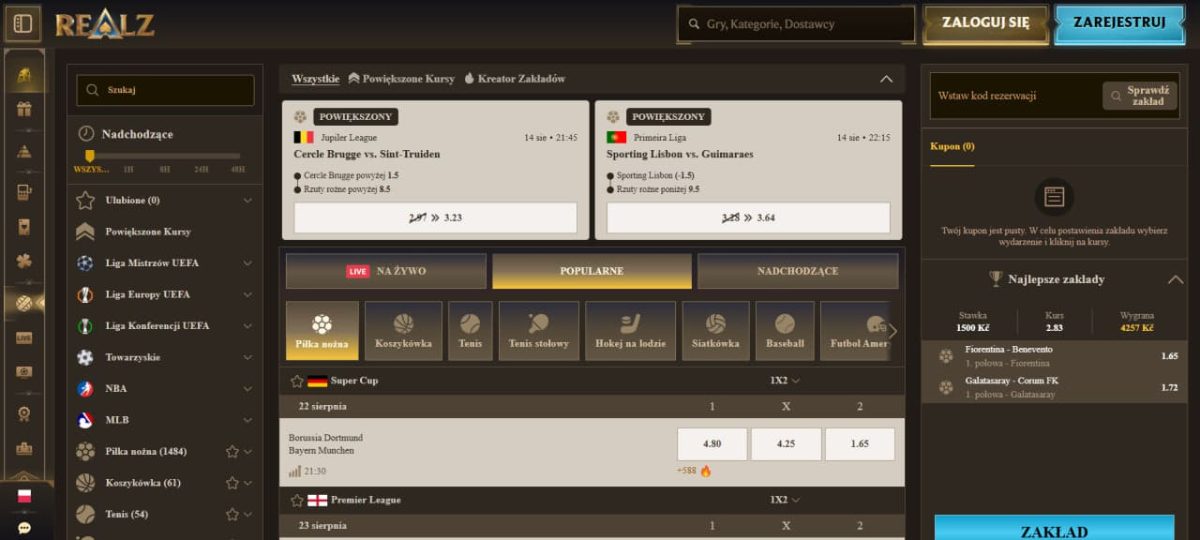Open the pyramid icon in left sidebar
This screenshot has height=540, width=1200.
click(x=24, y=152)
